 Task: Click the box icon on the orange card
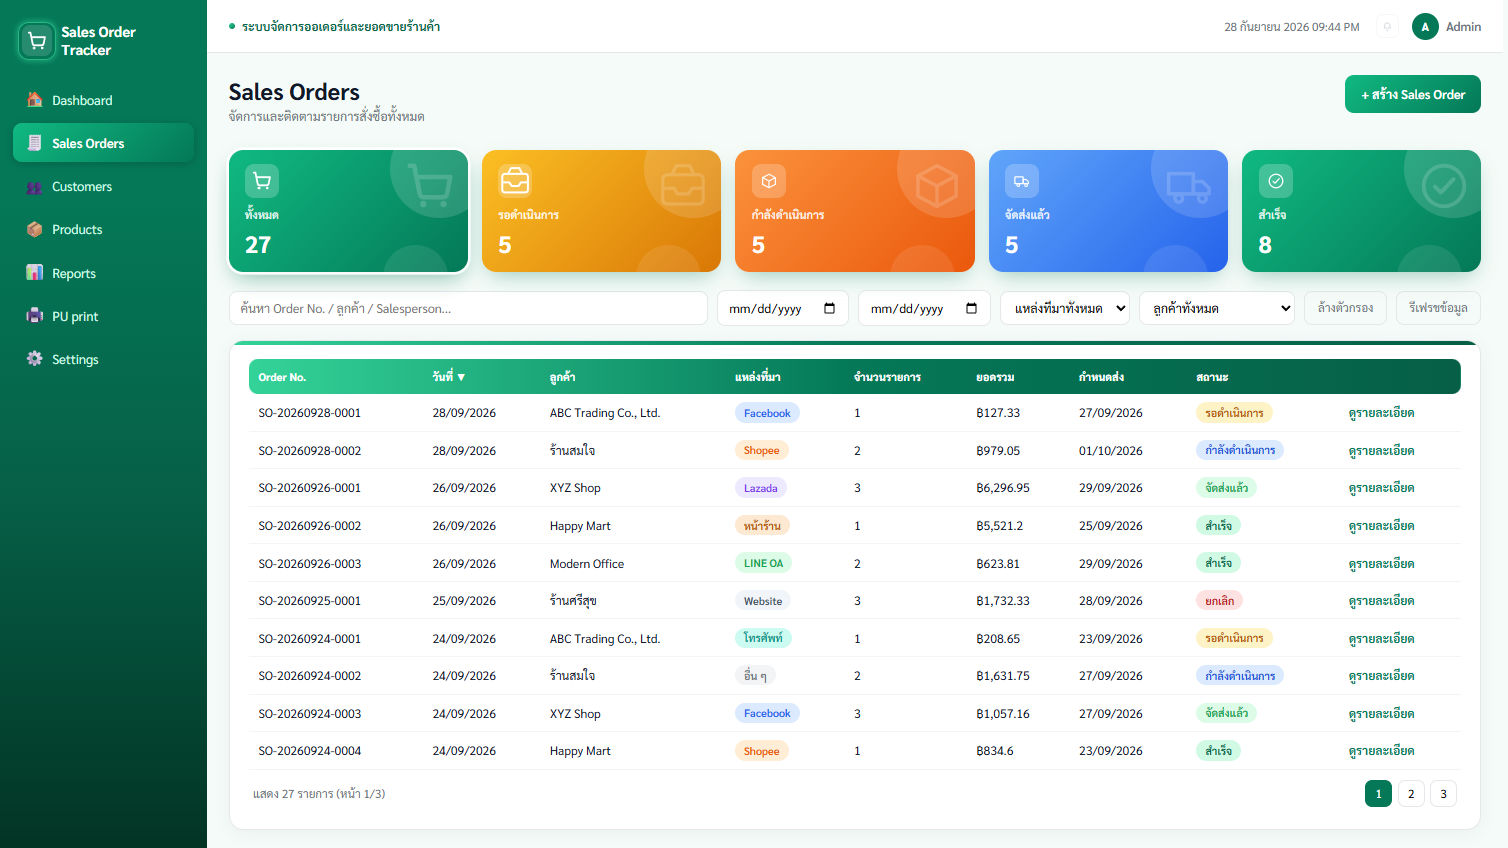click(x=768, y=181)
